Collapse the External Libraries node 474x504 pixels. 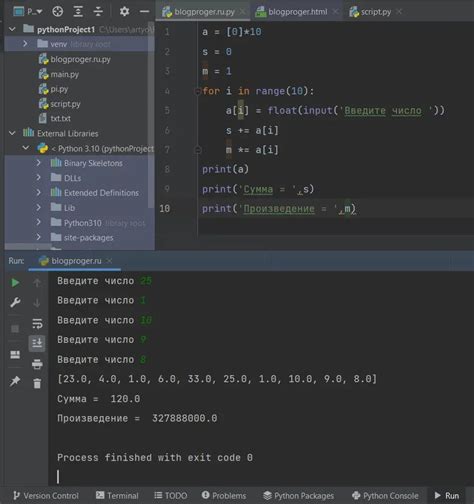(x=12, y=133)
